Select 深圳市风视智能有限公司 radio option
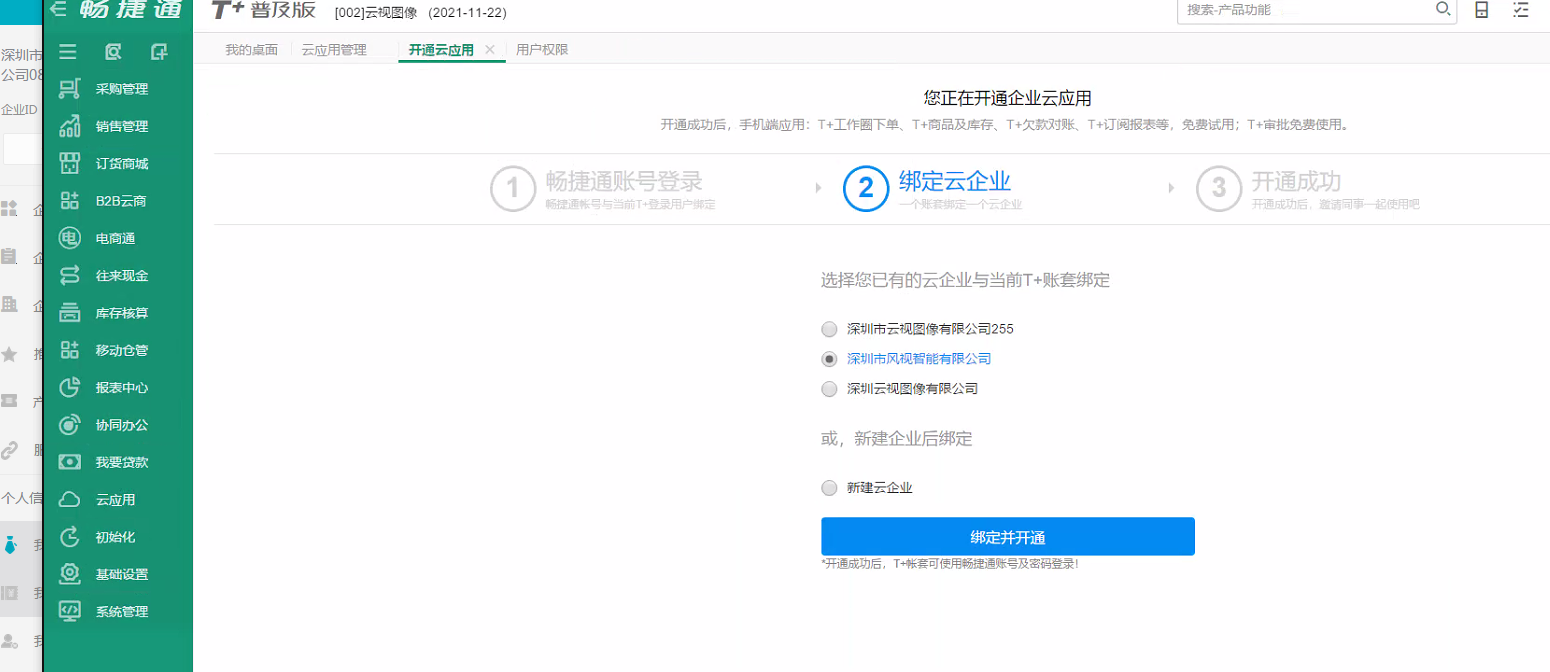This screenshot has width=1550, height=672. [x=828, y=358]
